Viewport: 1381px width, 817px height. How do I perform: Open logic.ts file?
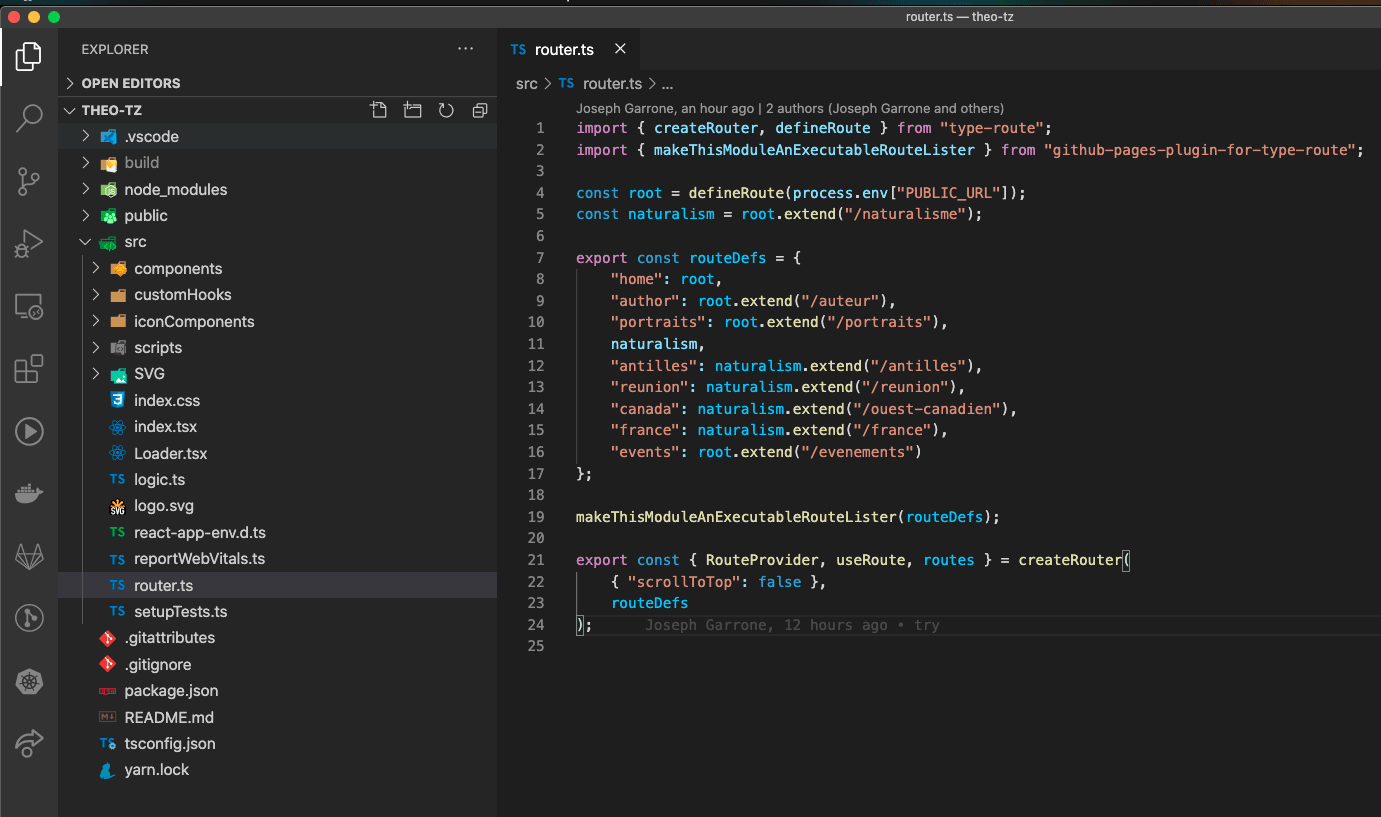(x=277, y=480)
